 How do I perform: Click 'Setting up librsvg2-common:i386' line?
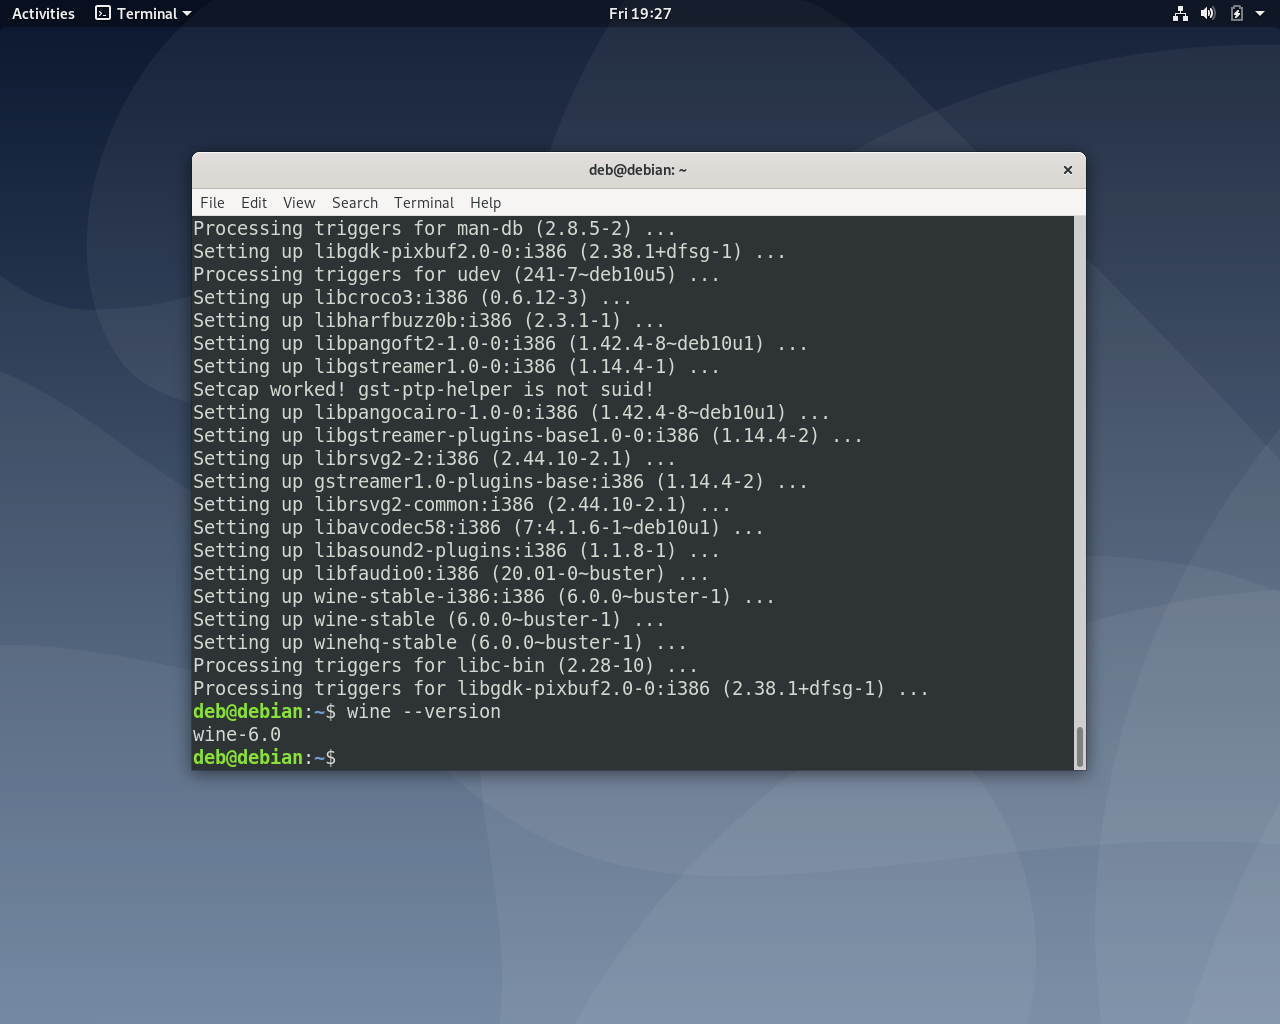pyautogui.click(x=462, y=505)
